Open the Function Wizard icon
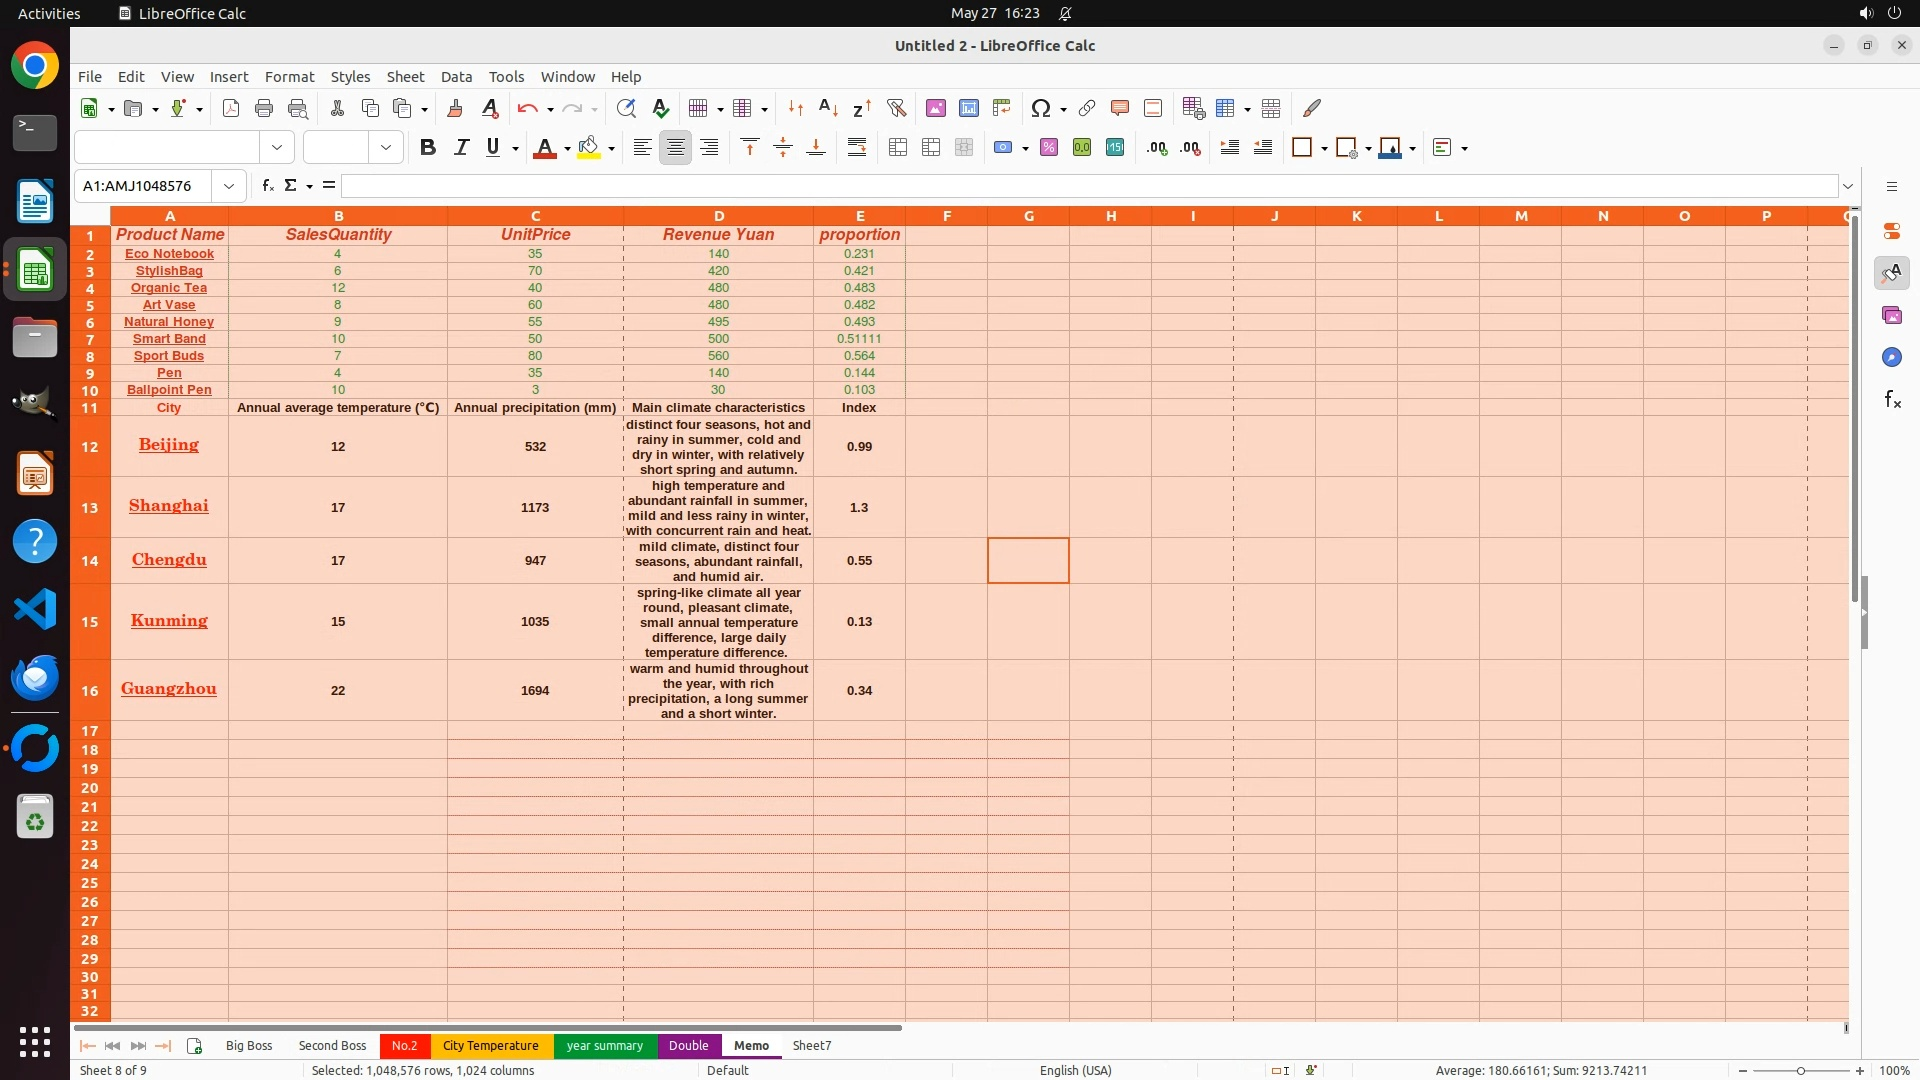This screenshot has width=1920, height=1080. 267,186
